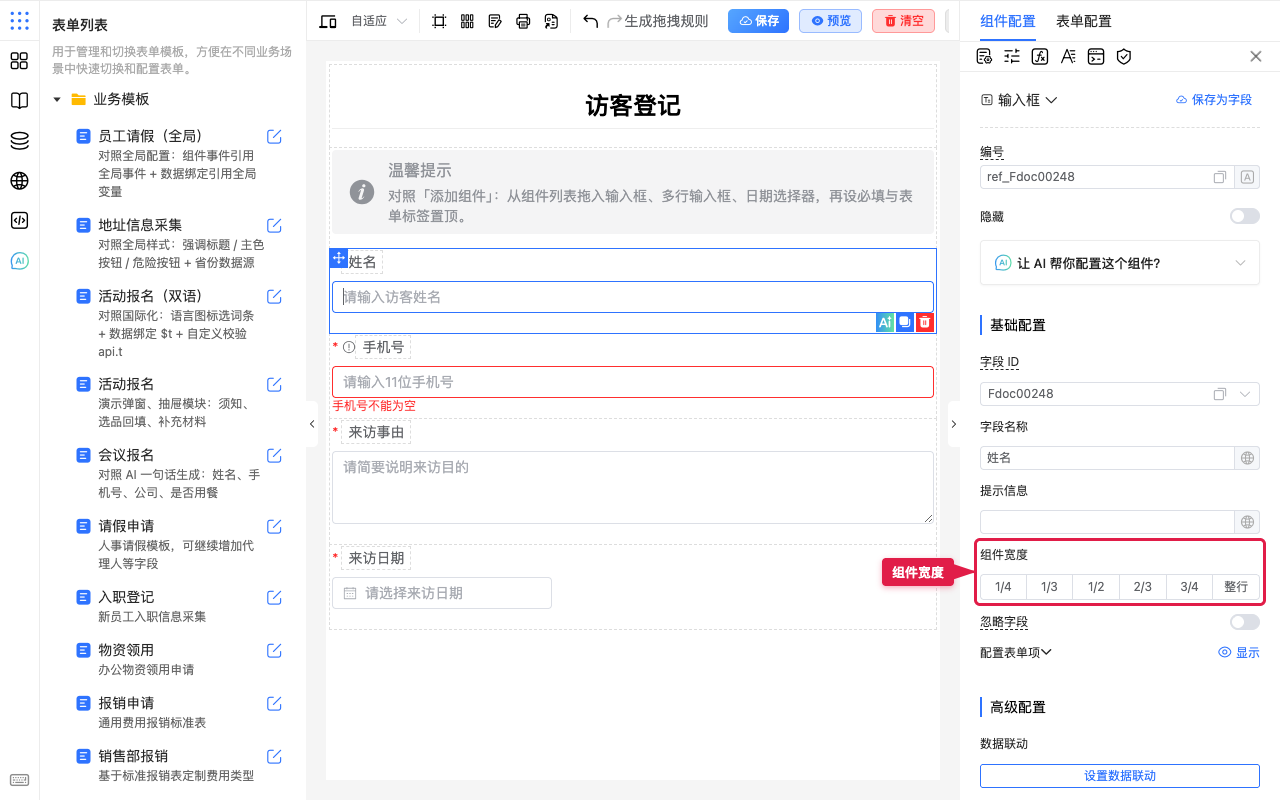Viewport: 1280px width, 800px height.
Task: Click the 预览 preview button
Action: point(830,21)
